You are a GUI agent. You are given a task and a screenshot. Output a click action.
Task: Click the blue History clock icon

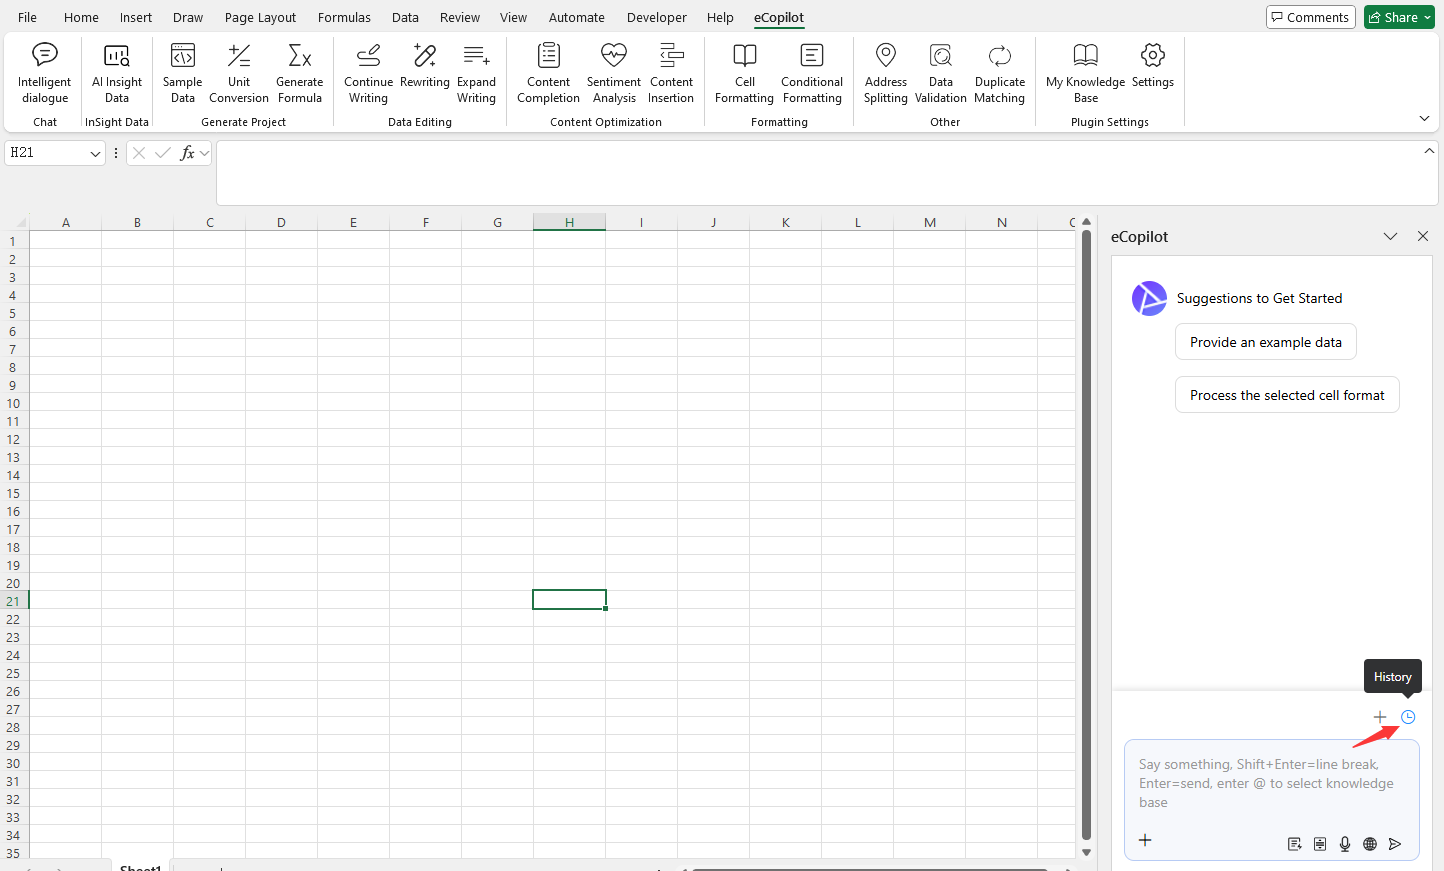1408,717
